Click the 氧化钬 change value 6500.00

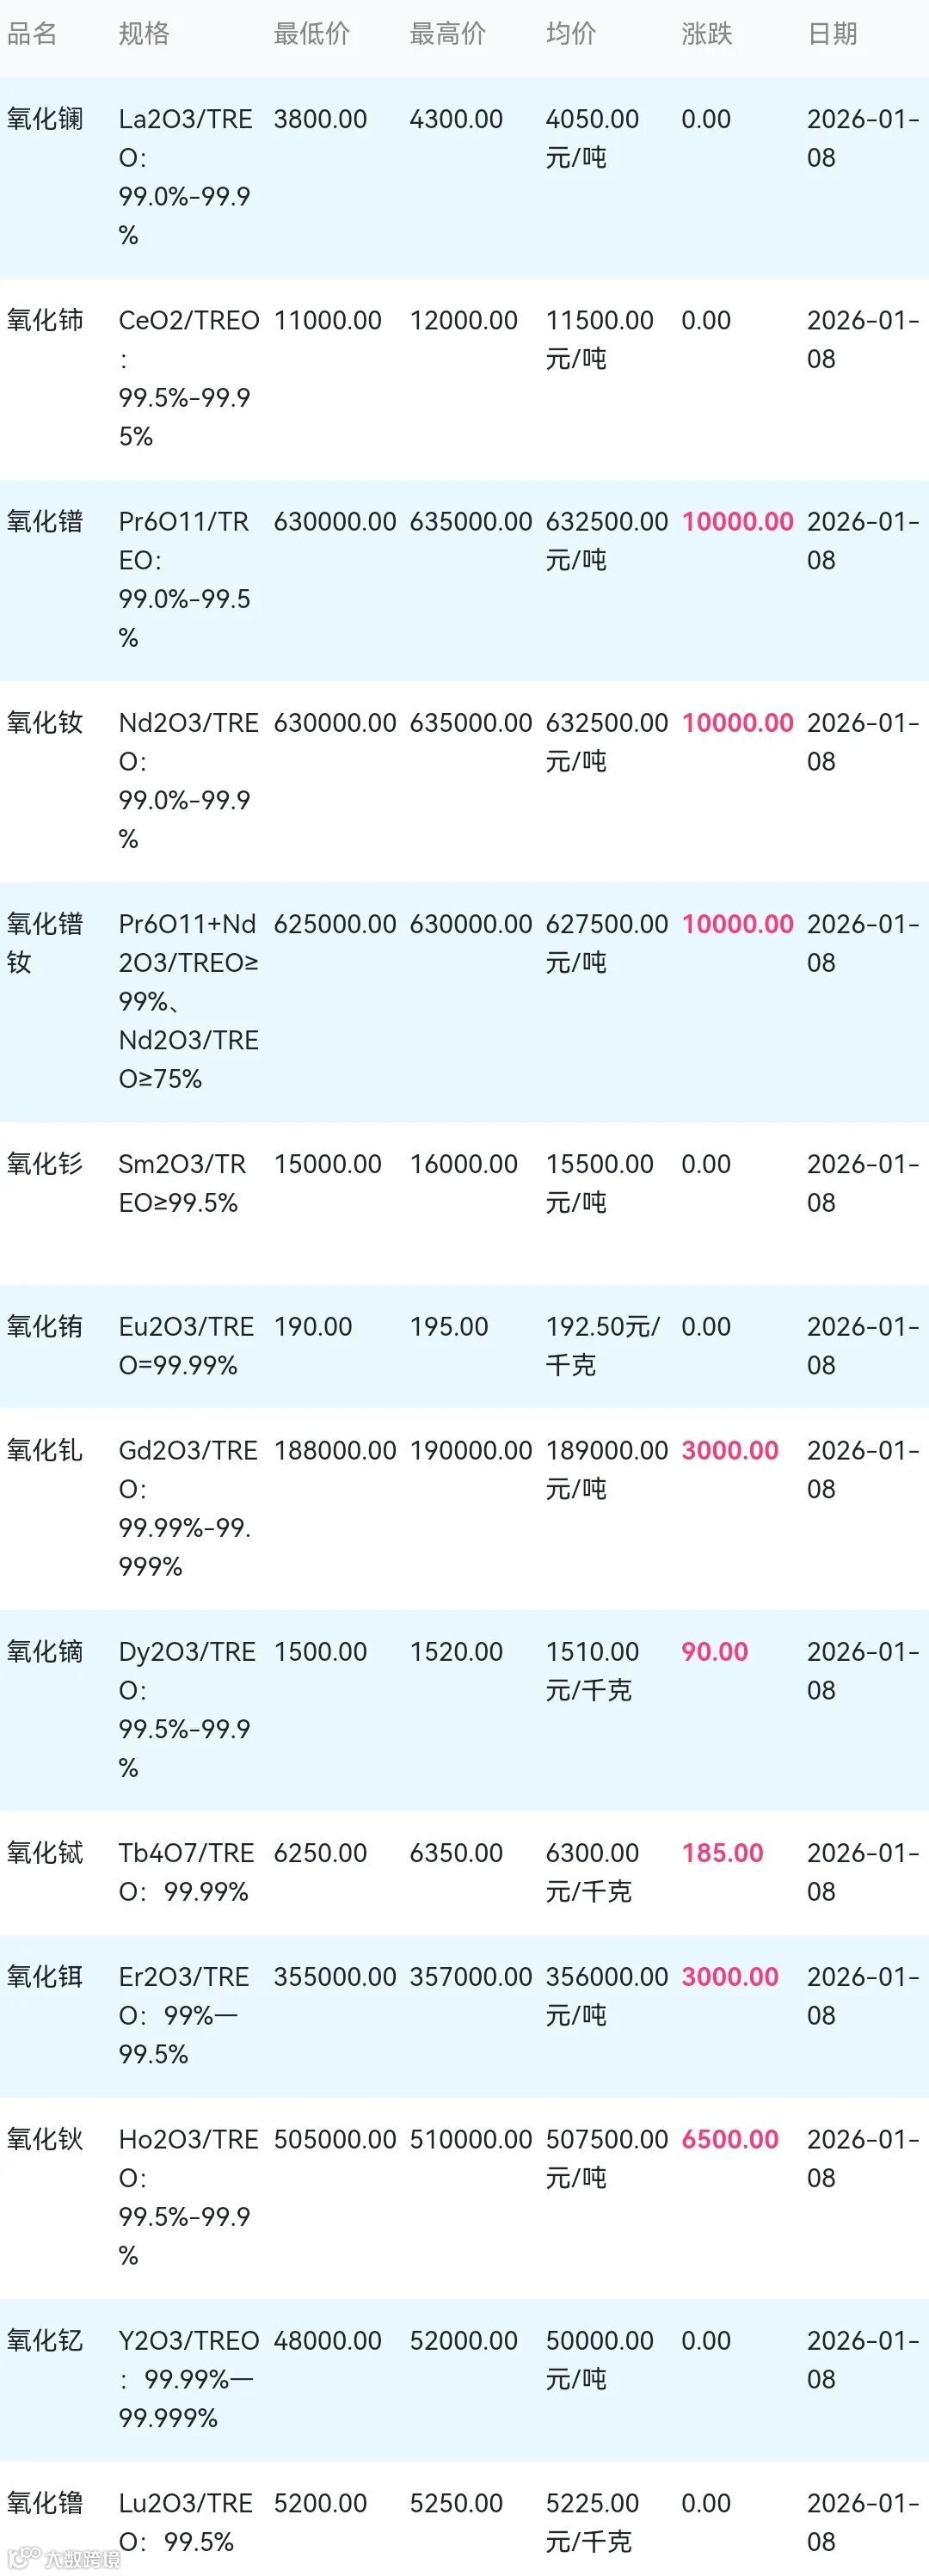pos(729,2139)
